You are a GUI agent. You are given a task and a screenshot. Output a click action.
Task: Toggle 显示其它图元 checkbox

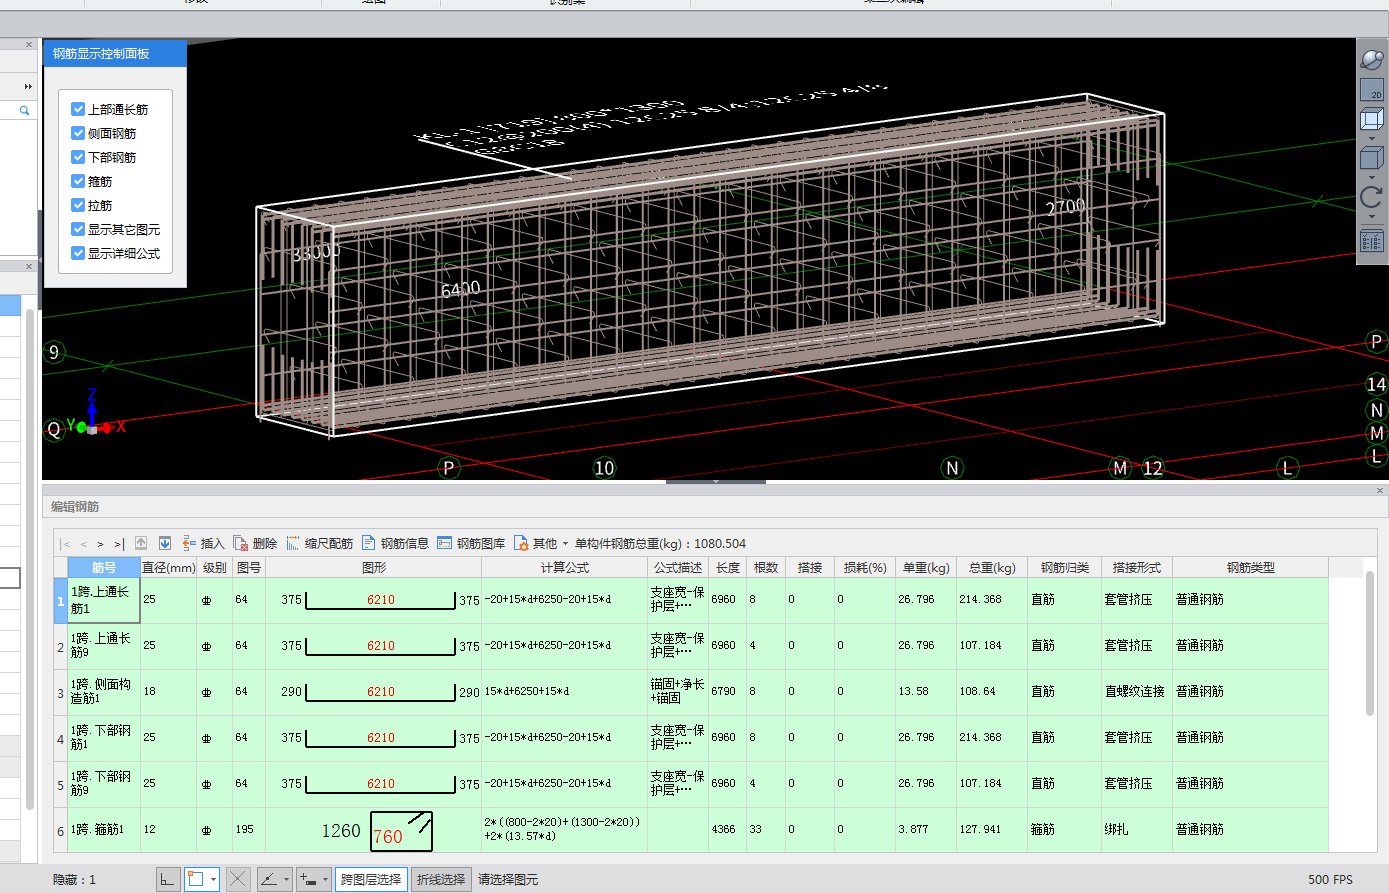[78, 229]
